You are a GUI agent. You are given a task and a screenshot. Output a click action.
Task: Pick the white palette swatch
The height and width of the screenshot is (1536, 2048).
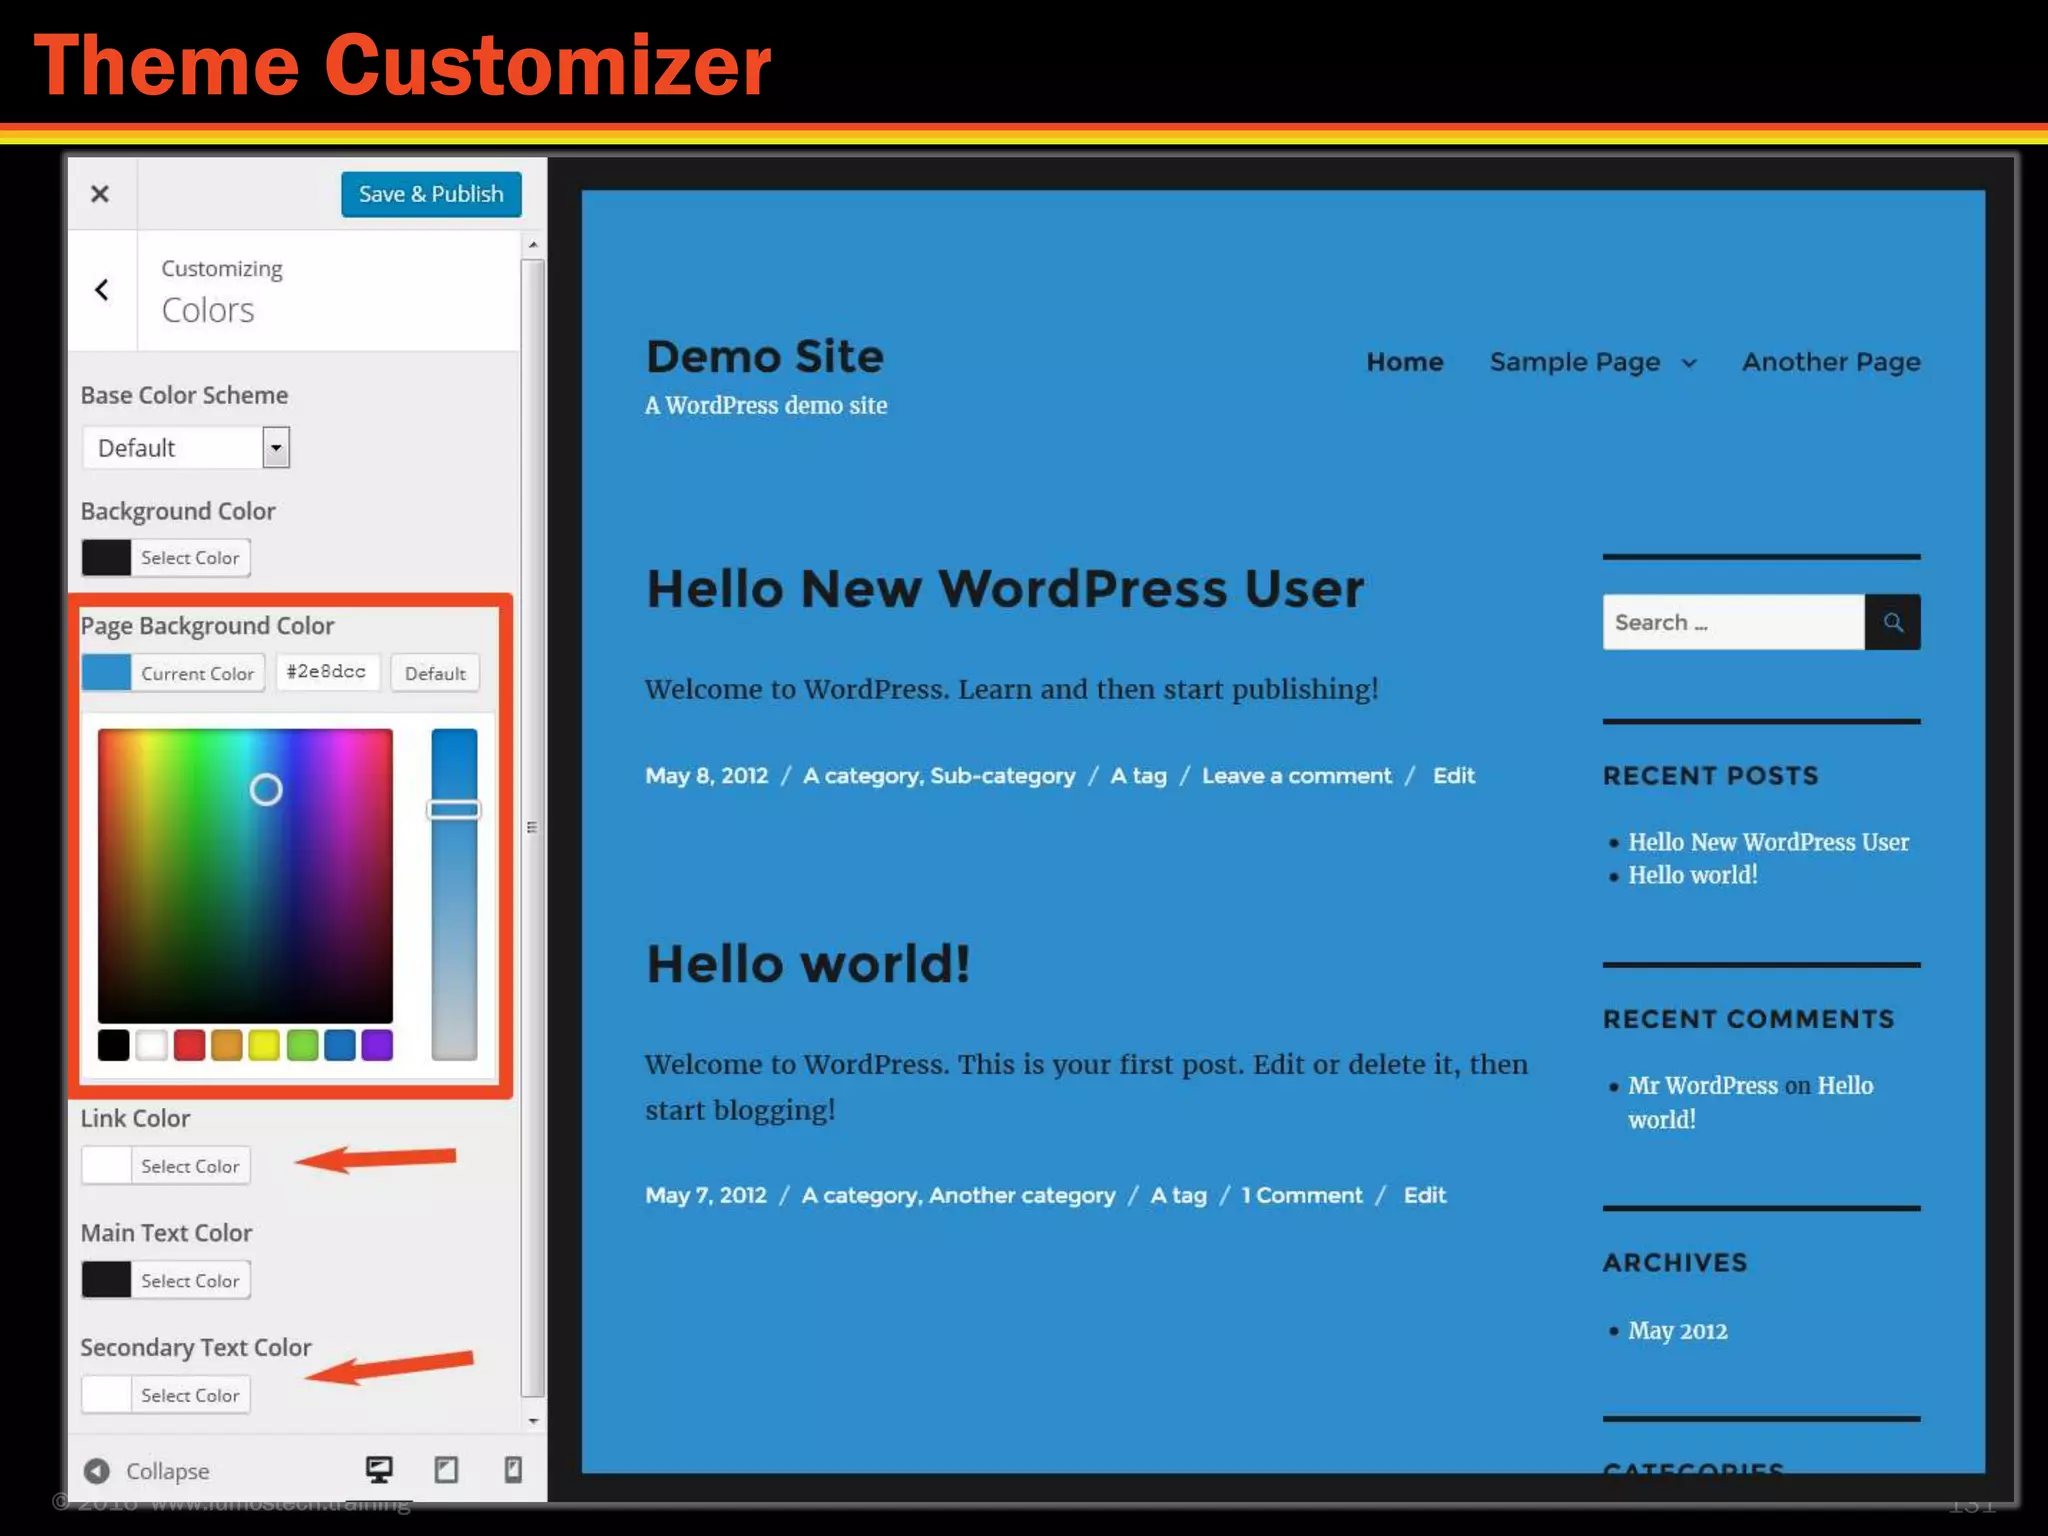click(151, 1045)
